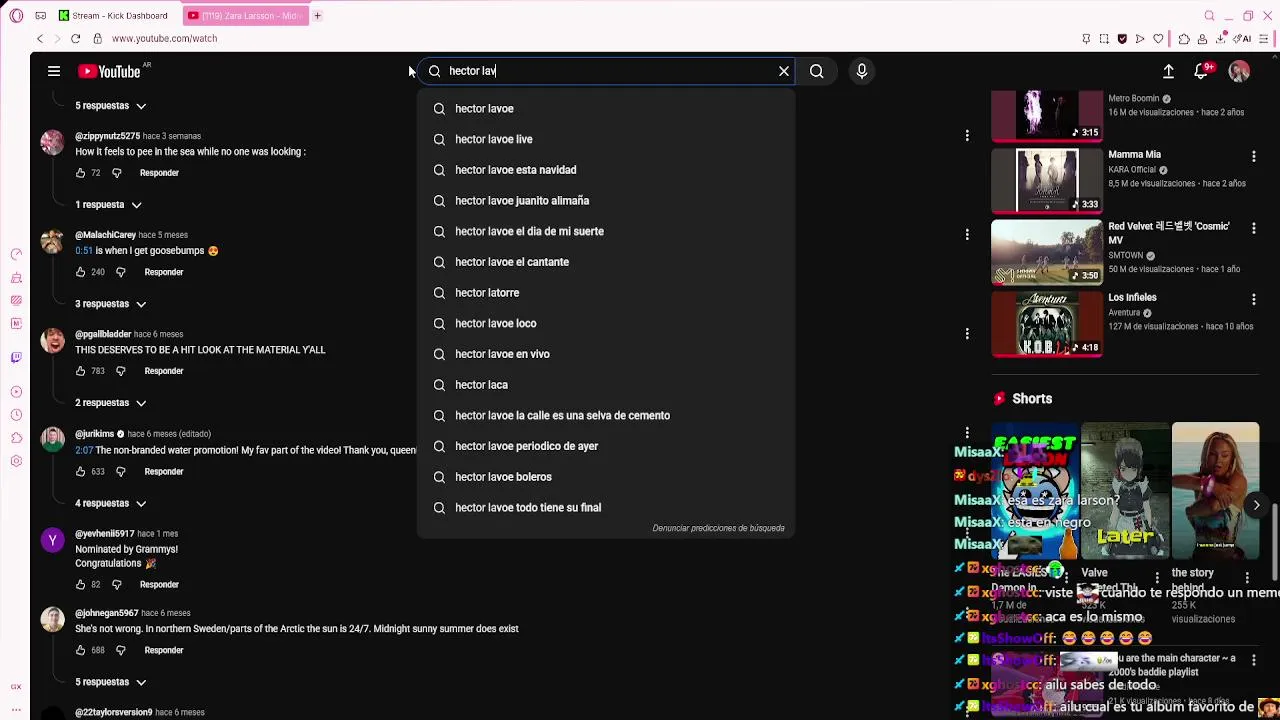The image size is (1280, 720).
Task: Go to YouTube home via logo
Action: (x=109, y=71)
